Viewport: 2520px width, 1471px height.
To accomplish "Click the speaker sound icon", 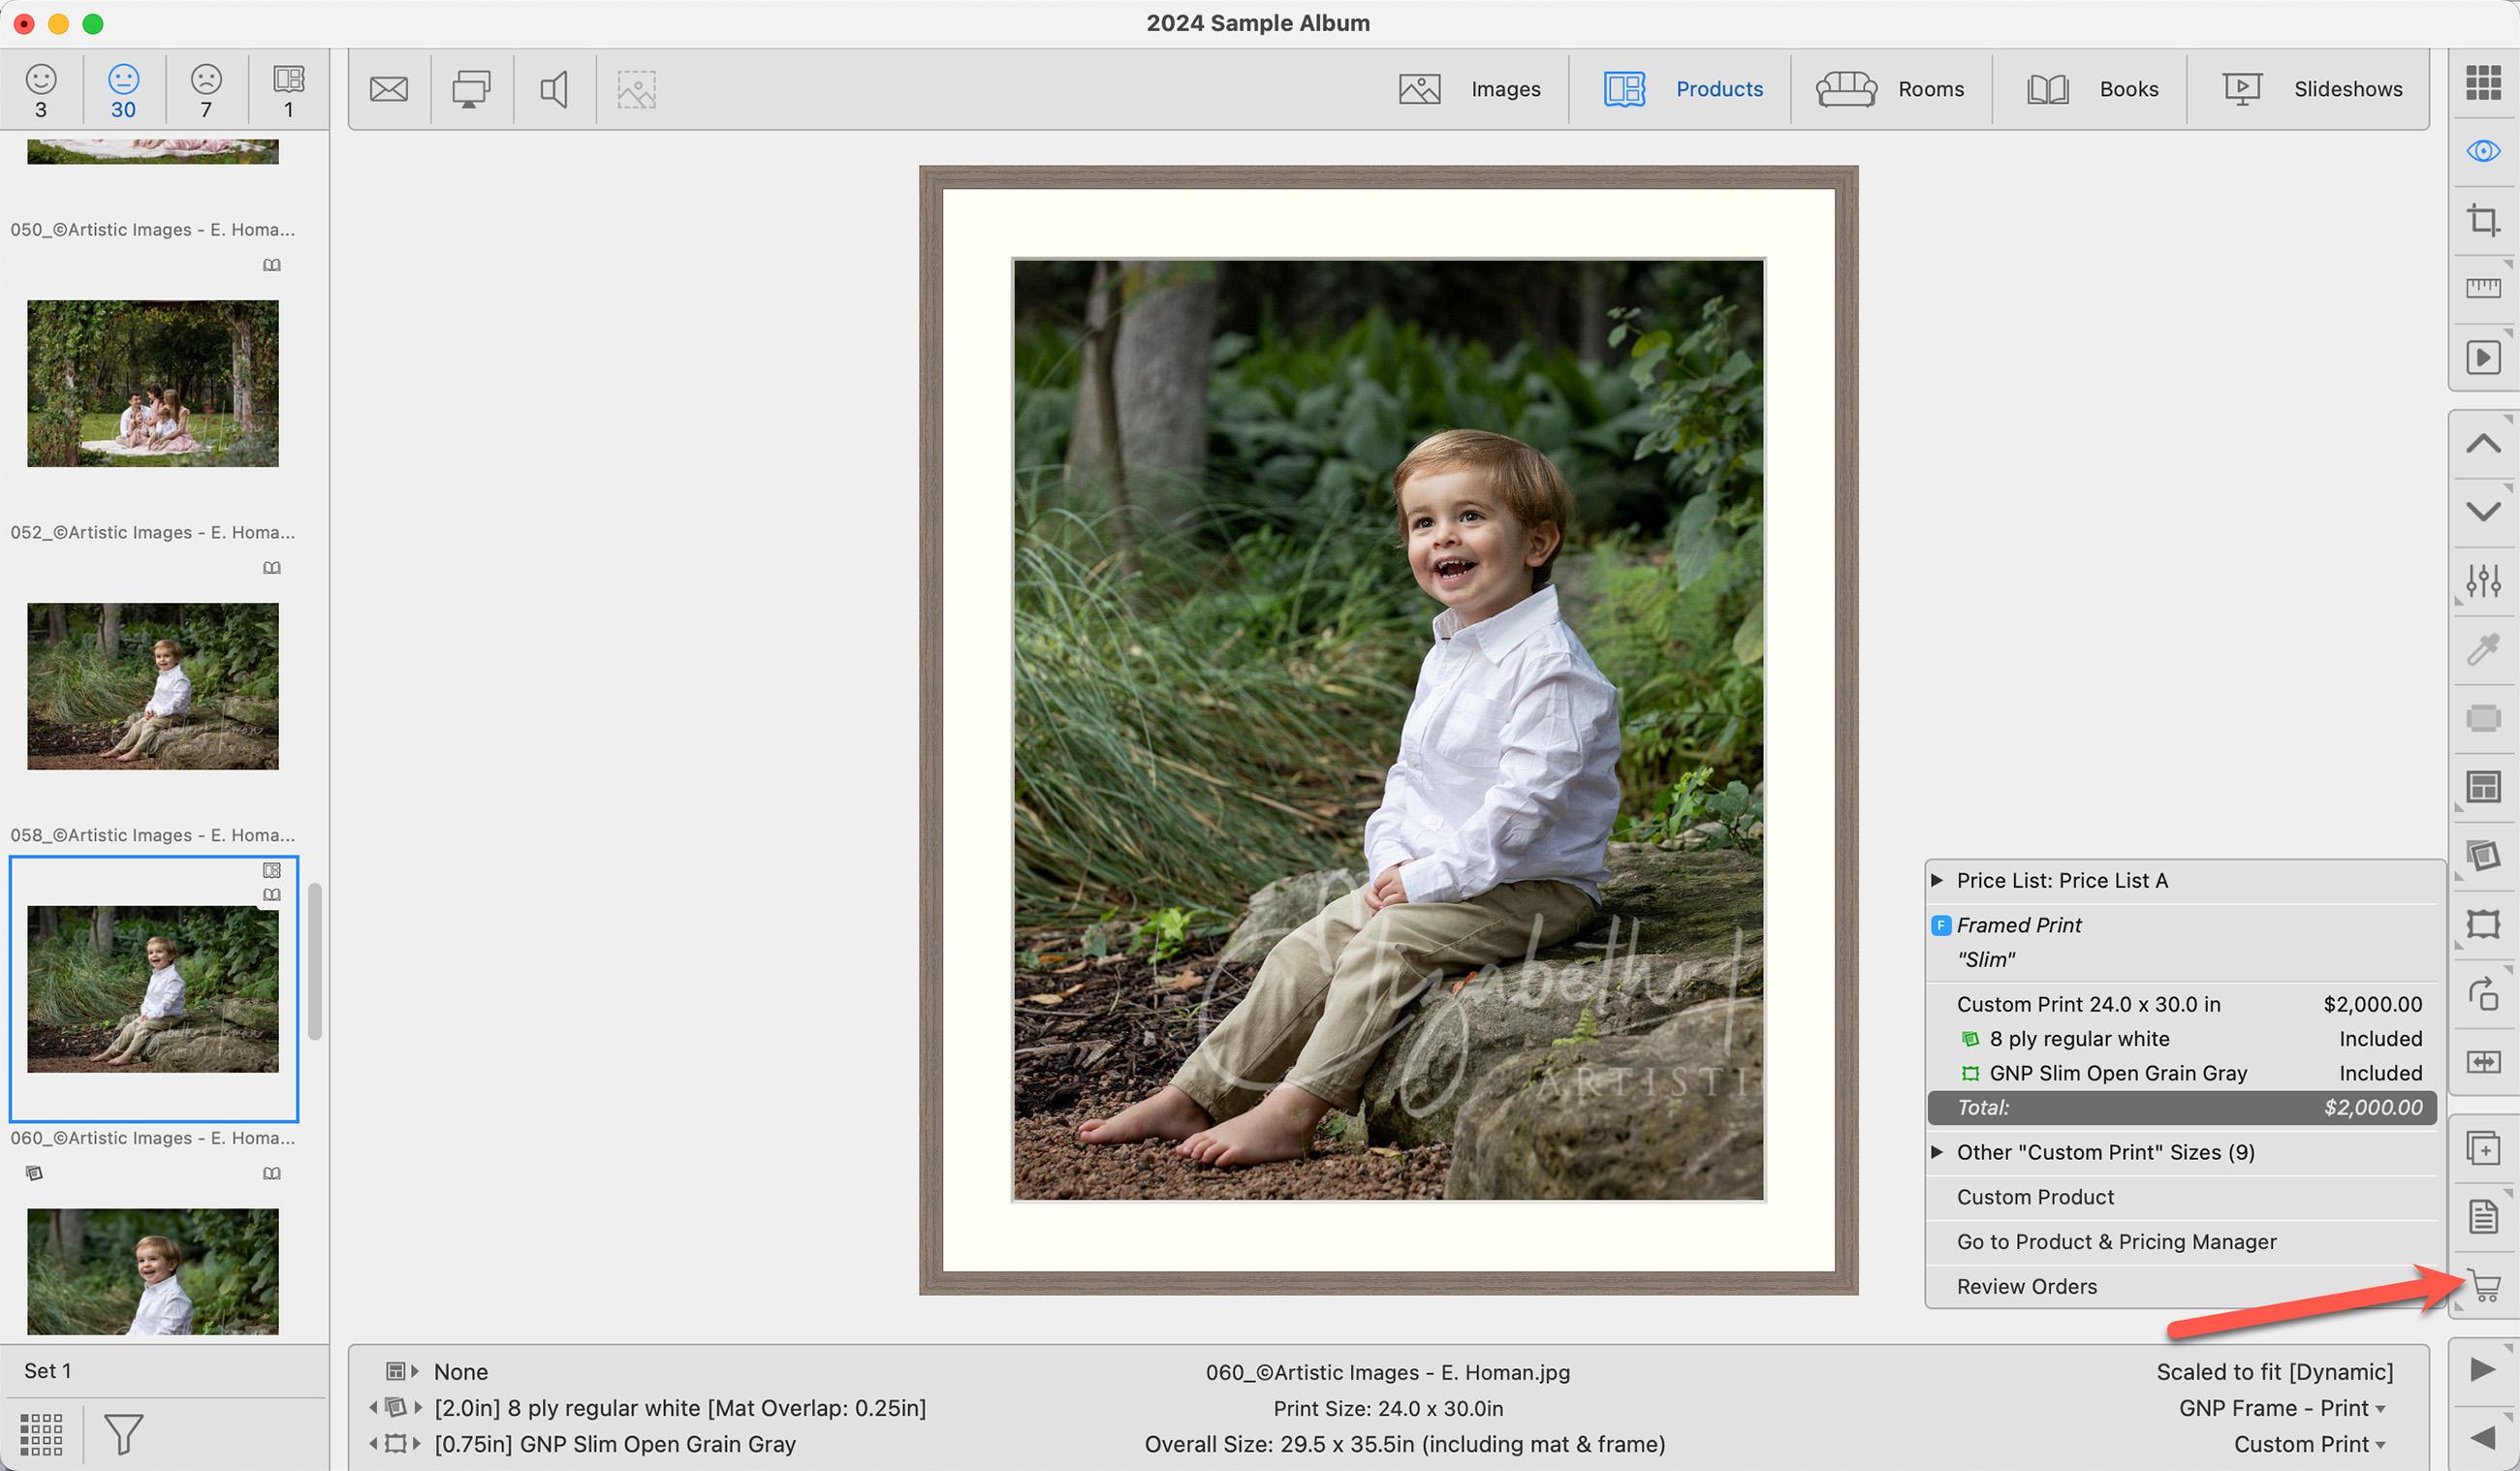I will (x=554, y=89).
